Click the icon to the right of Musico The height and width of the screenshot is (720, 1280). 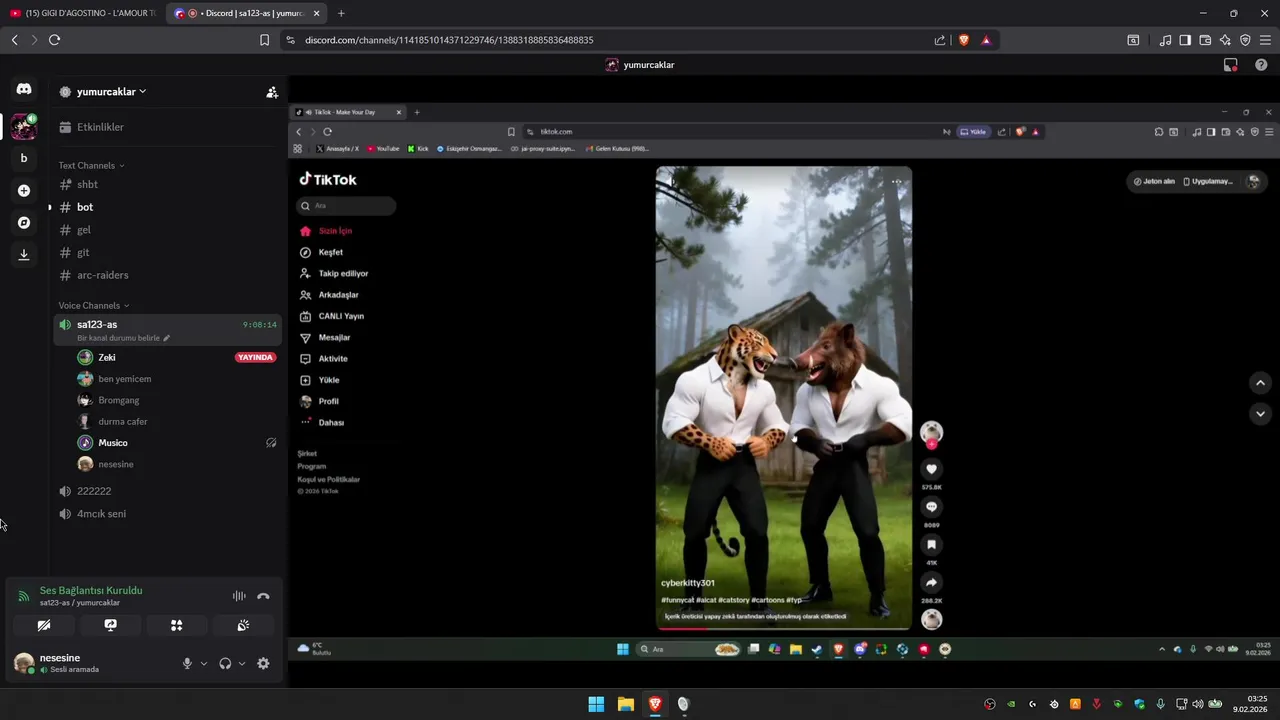tap(271, 443)
